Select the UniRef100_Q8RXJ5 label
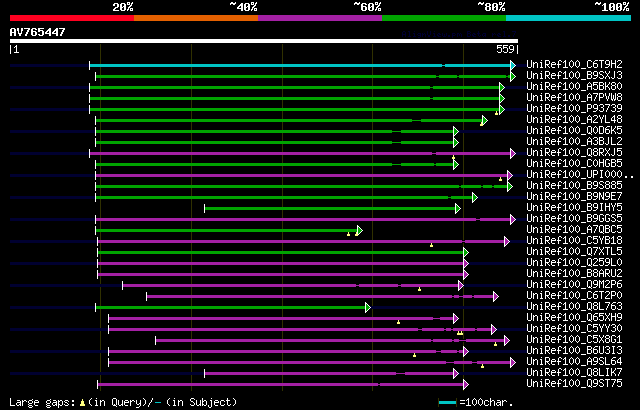 tap(574, 152)
